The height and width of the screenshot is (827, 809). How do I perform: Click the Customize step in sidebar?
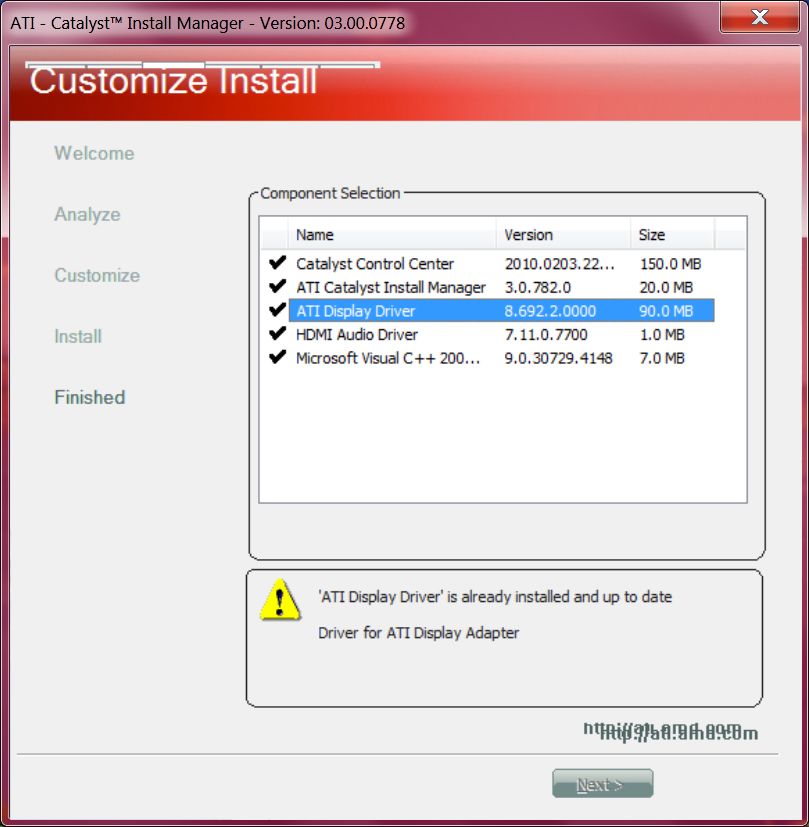(x=97, y=275)
